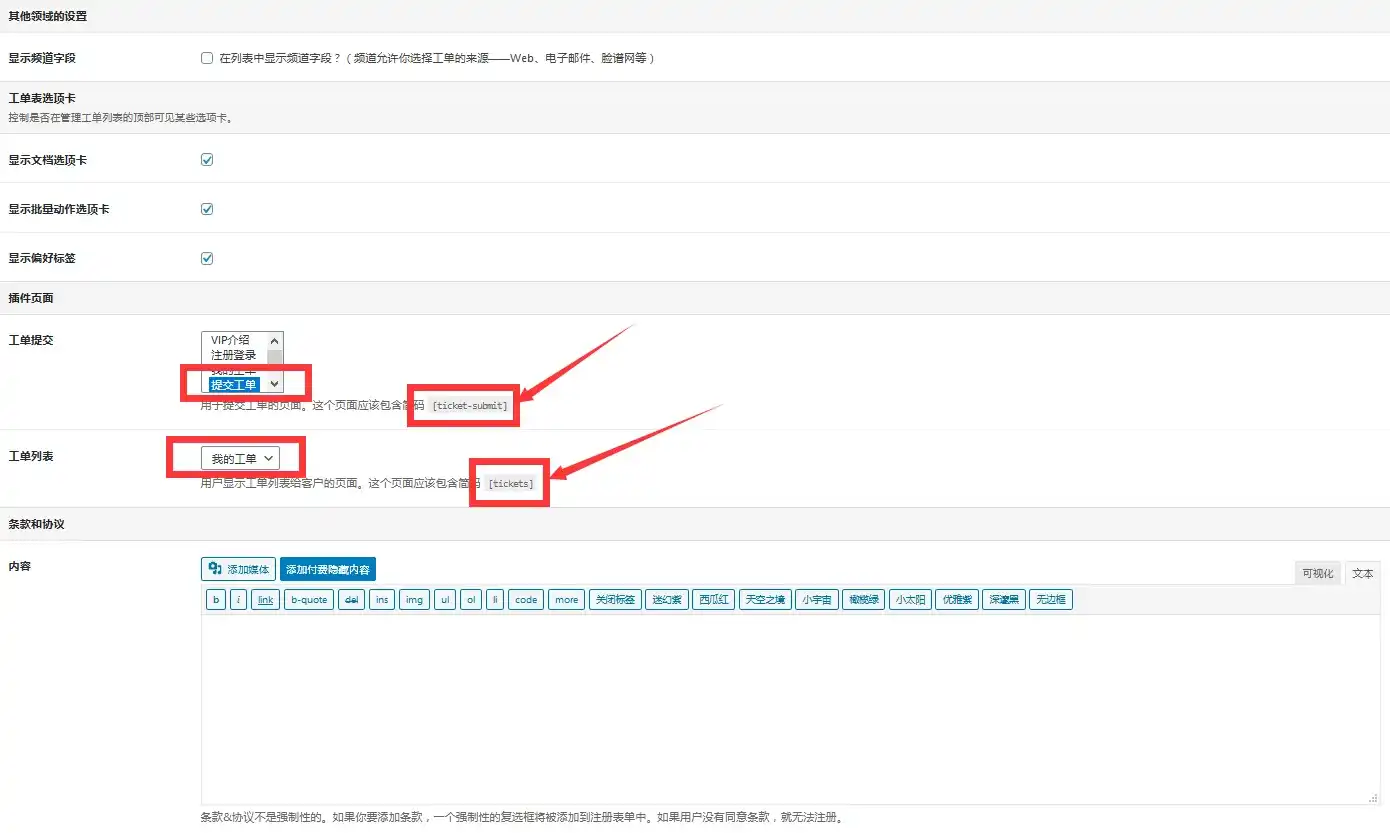Uncheck the 显示批量动作选项卡 checkbox

[207, 209]
